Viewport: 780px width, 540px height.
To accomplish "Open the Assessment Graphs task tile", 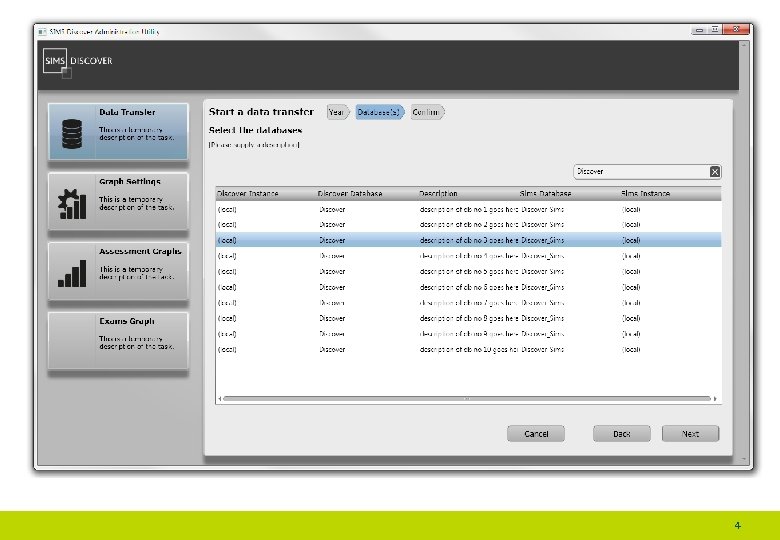I will coord(118,271).
